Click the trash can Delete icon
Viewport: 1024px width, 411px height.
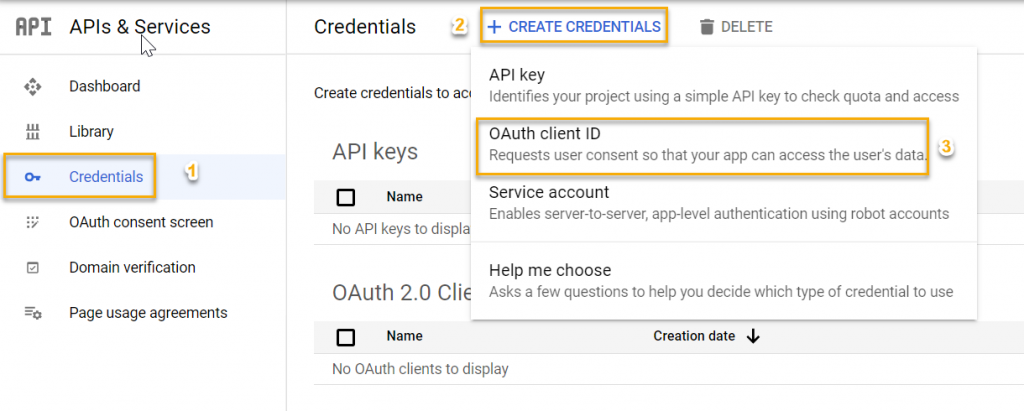tap(707, 27)
